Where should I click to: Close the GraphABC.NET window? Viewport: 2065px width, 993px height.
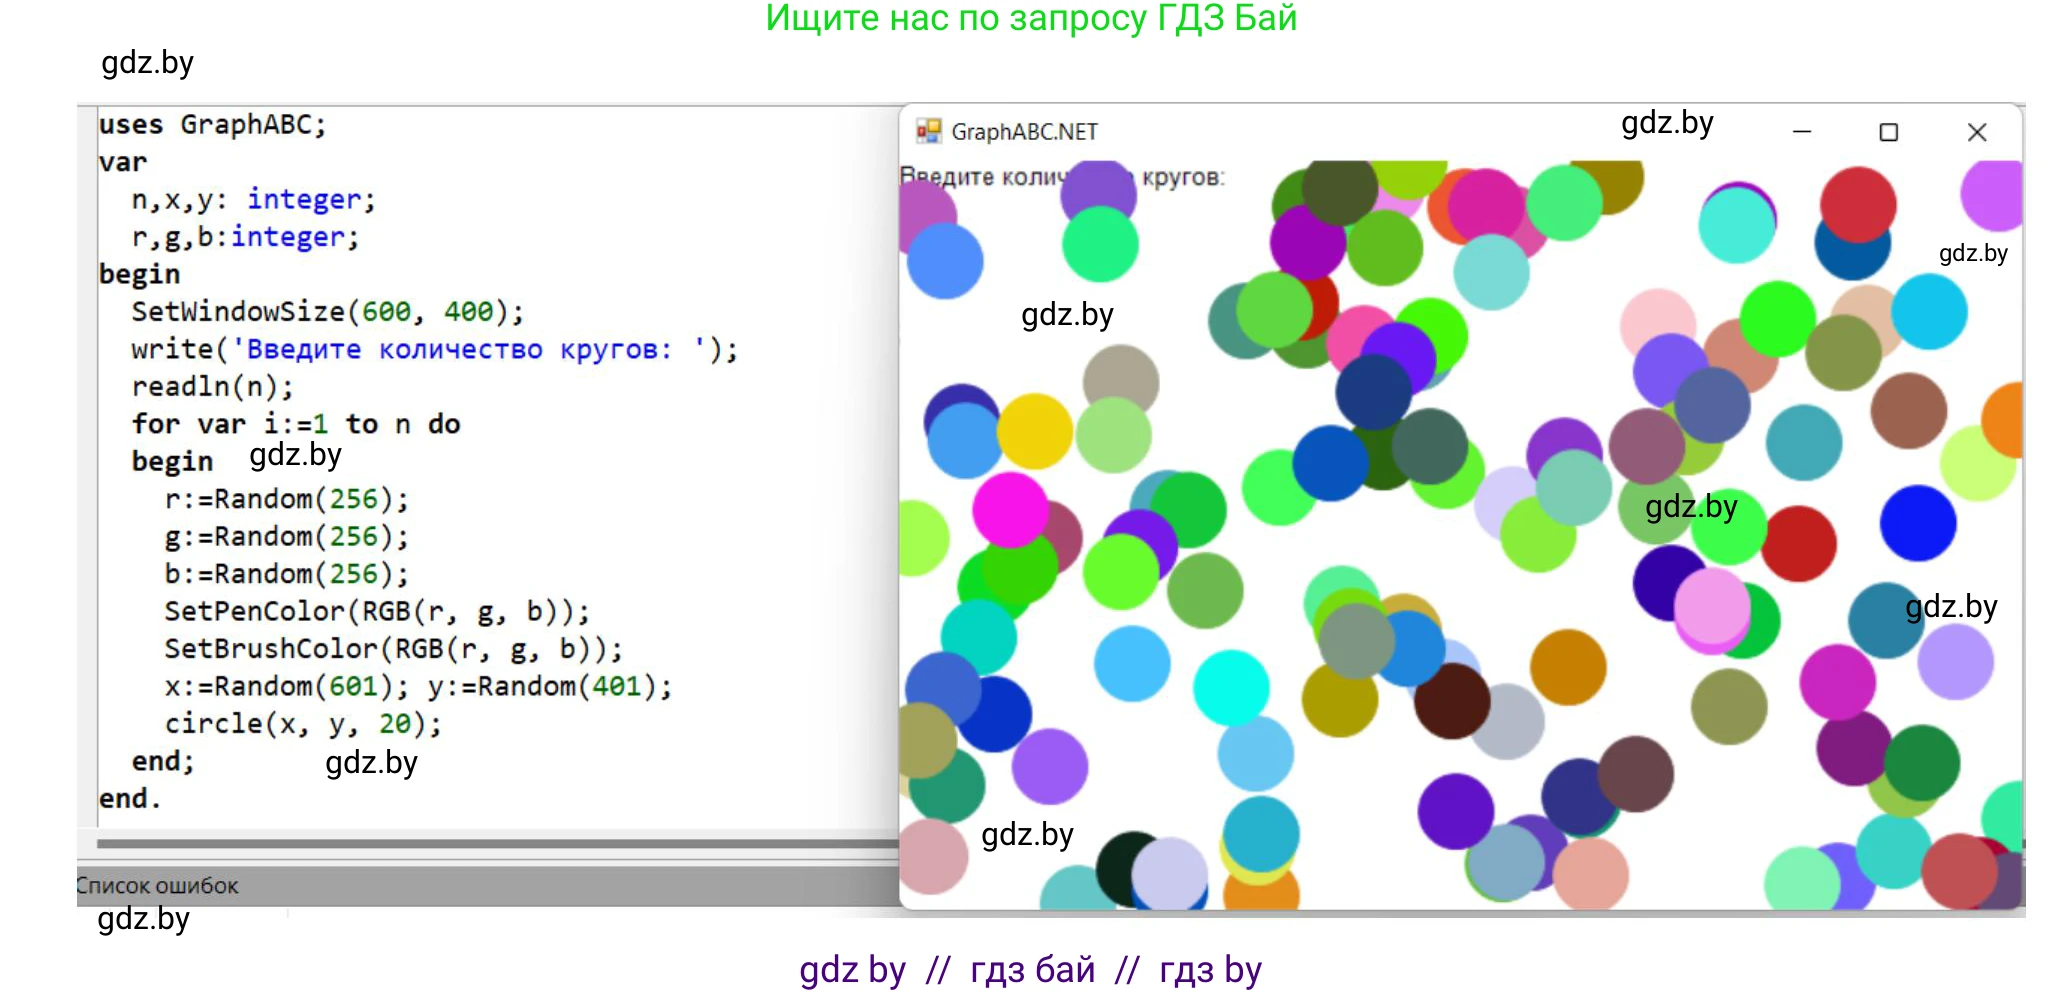(x=1976, y=132)
